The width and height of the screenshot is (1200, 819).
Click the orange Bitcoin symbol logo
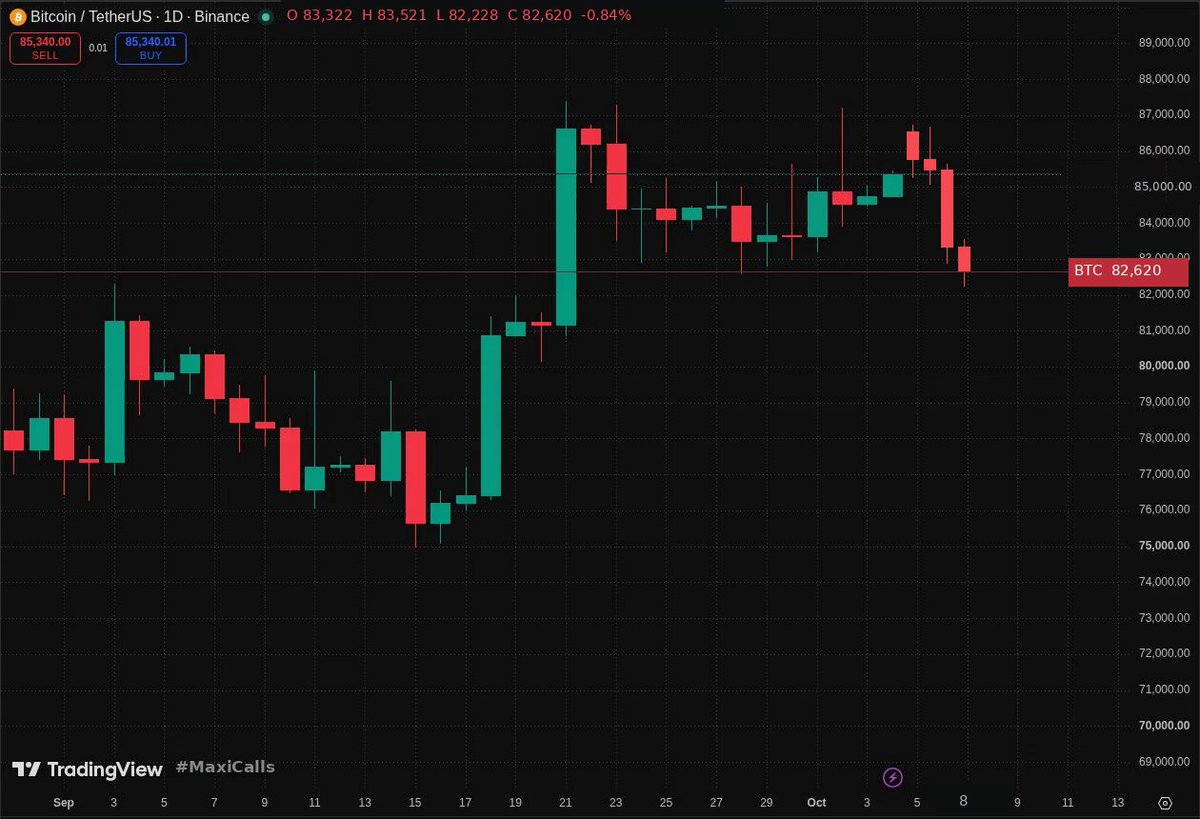point(19,16)
